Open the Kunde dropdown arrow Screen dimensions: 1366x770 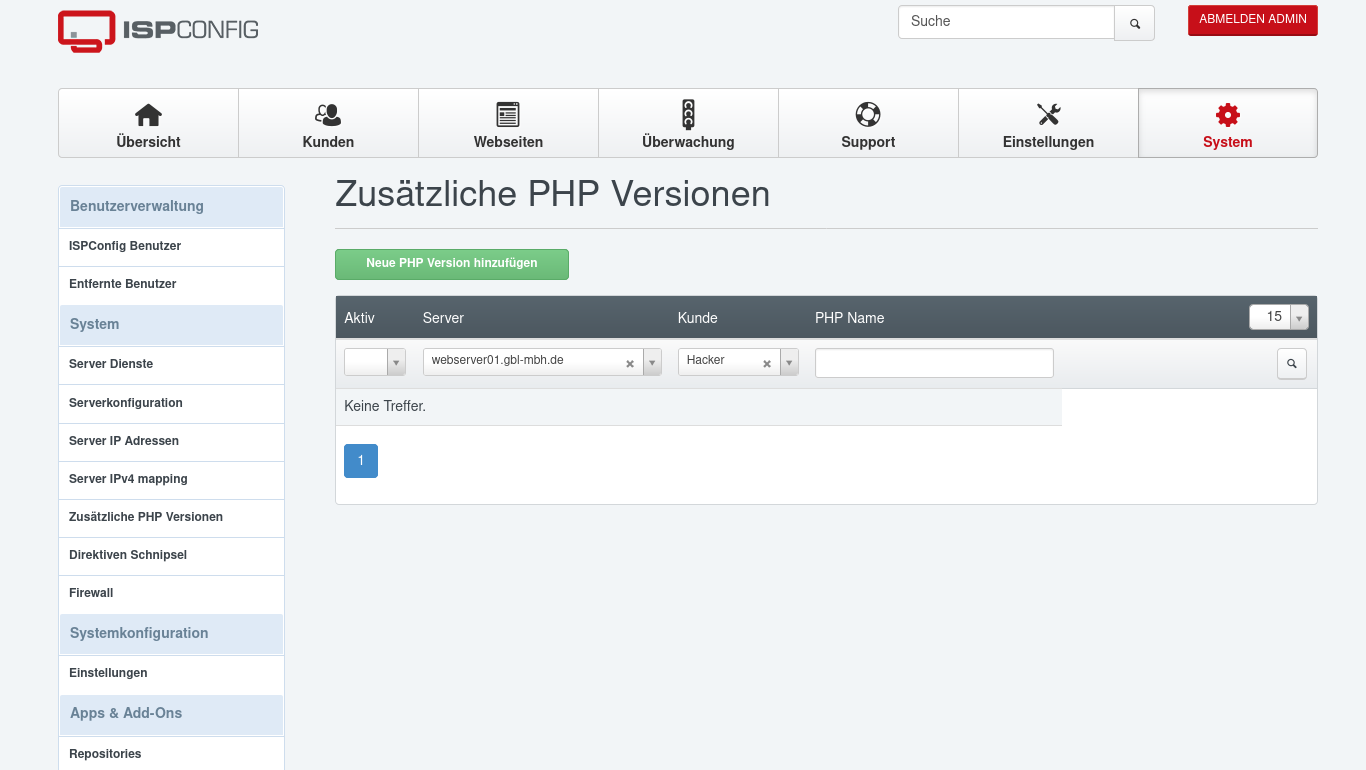789,362
